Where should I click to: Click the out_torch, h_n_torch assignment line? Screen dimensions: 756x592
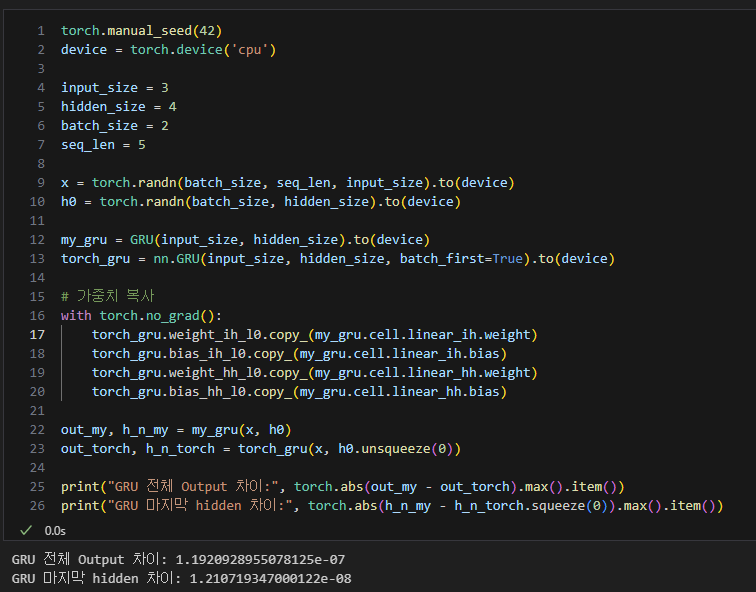pos(261,449)
